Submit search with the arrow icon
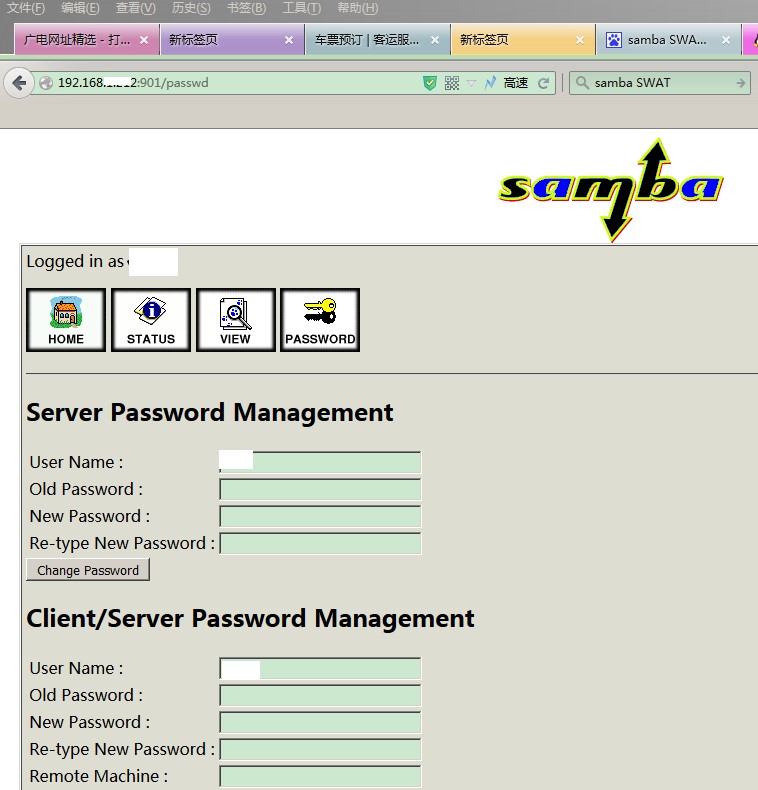Screen dimensions: 758x790 [x=740, y=83]
